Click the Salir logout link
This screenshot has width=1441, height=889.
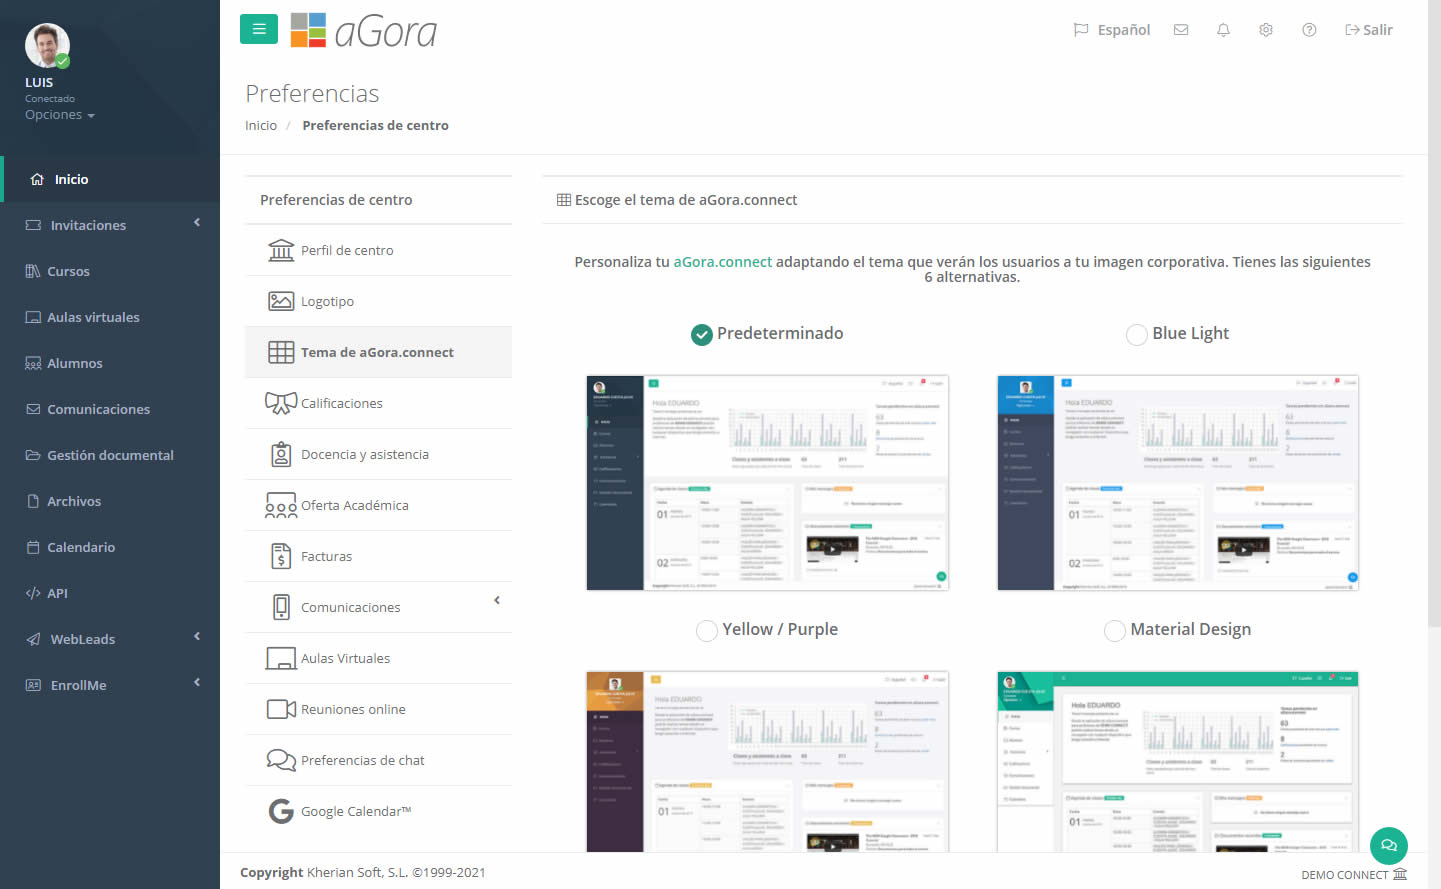click(x=1369, y=30)
